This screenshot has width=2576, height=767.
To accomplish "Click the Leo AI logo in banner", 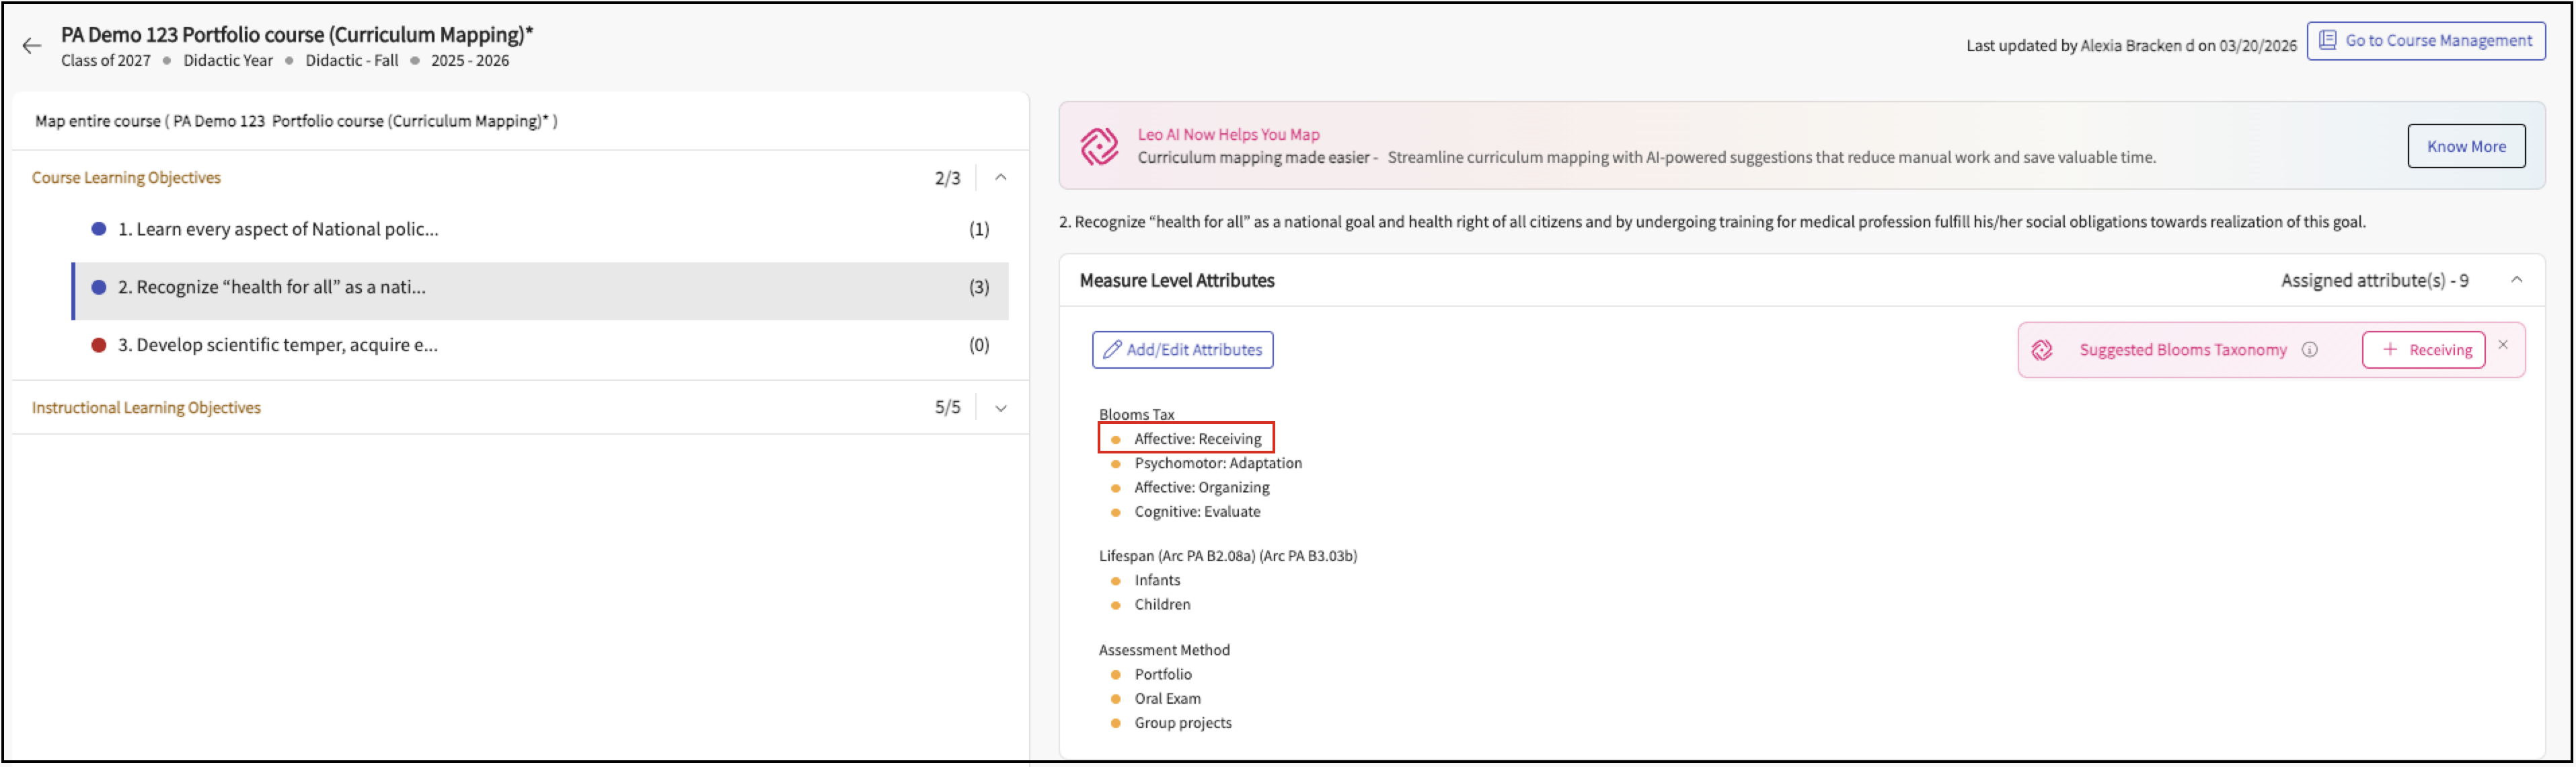I will 1099,146.
